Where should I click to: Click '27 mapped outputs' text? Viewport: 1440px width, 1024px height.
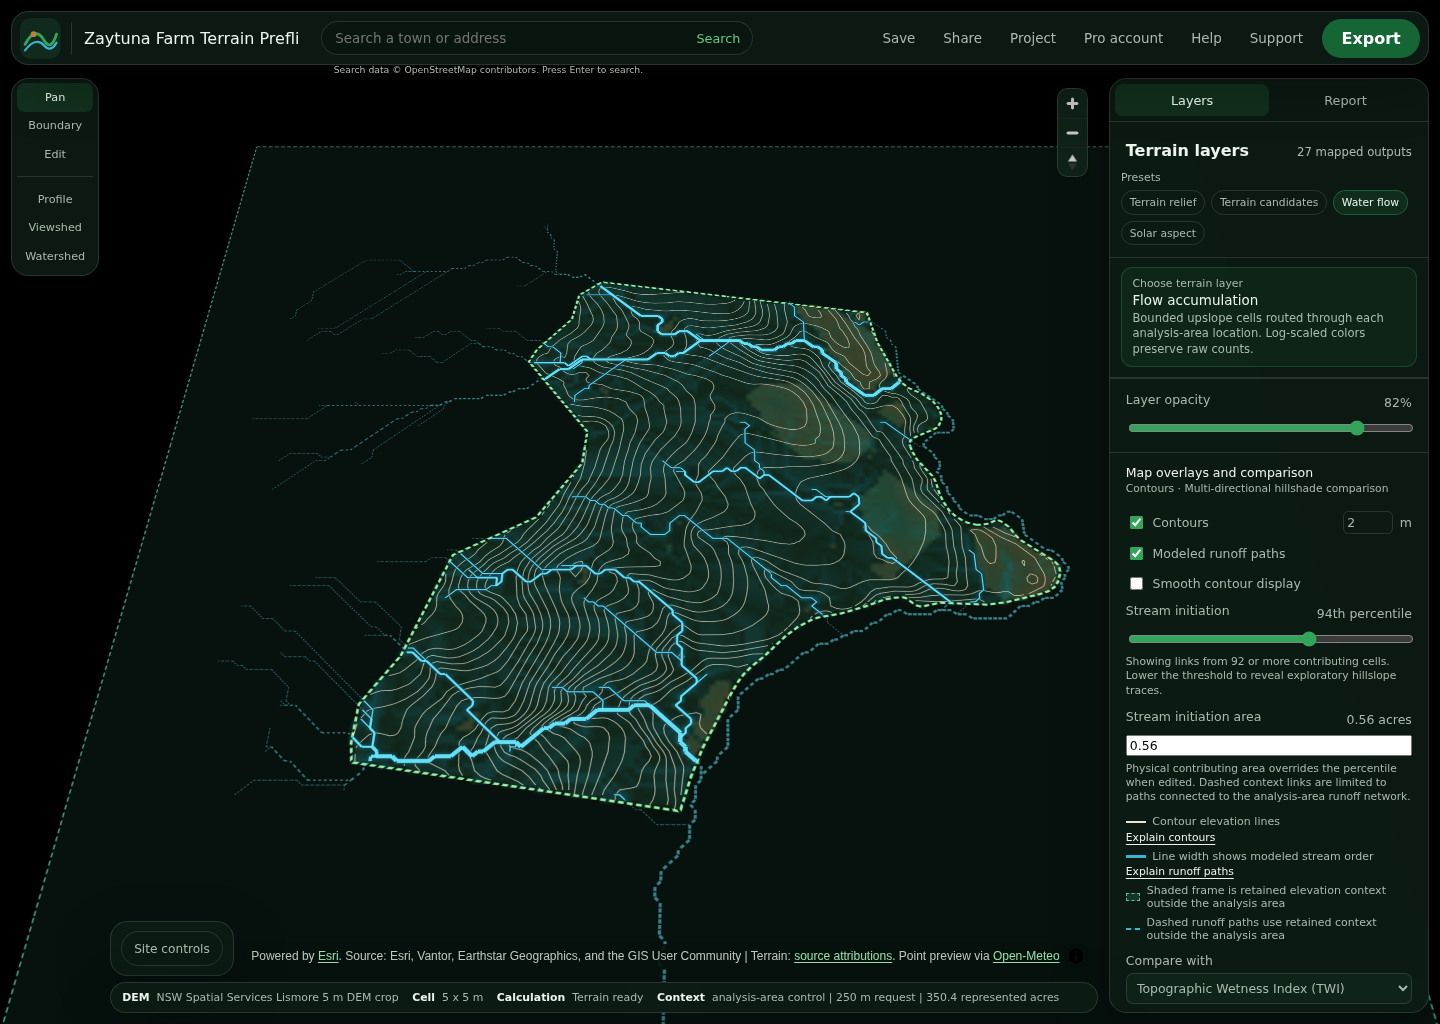point(1354,152)
